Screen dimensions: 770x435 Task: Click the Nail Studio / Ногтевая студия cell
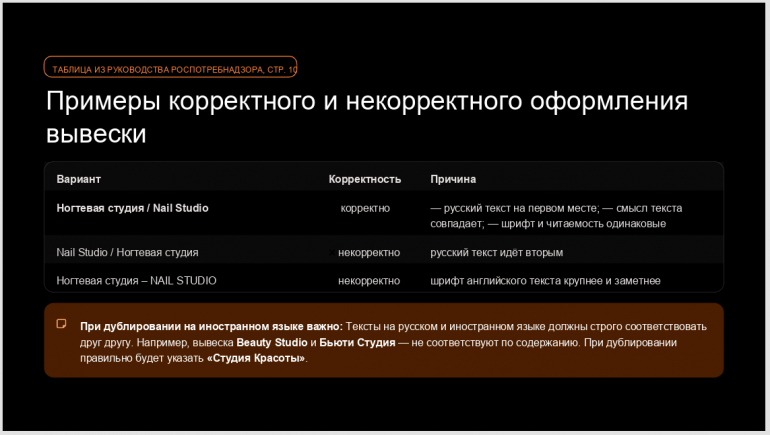coord(127,252)
